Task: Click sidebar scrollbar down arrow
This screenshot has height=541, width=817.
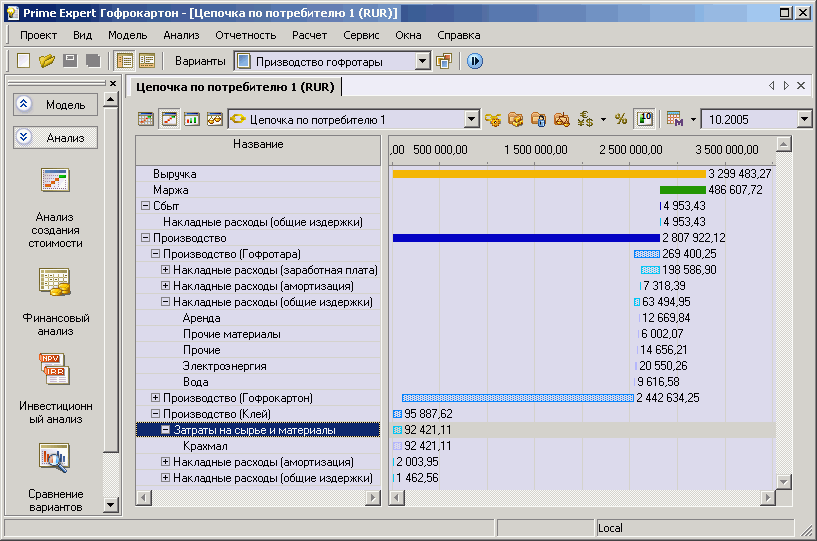Action: click(110, 505)
